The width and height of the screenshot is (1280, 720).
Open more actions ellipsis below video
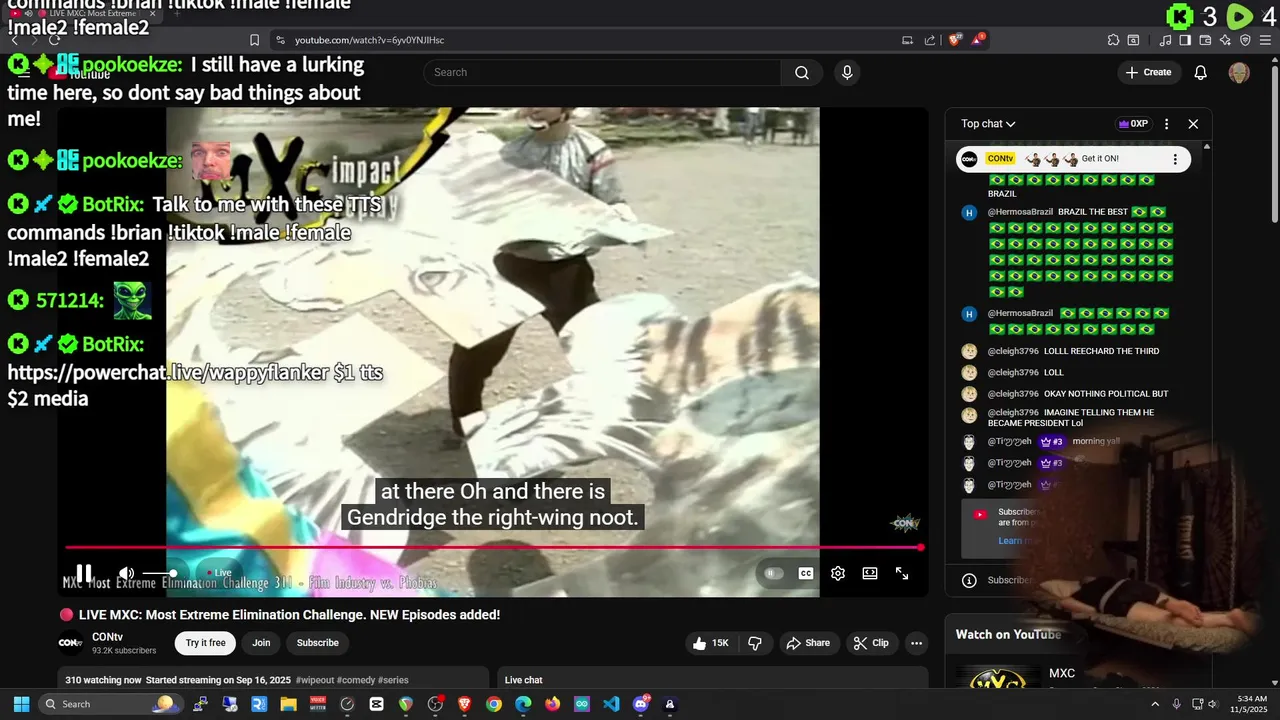click(916, 643)
